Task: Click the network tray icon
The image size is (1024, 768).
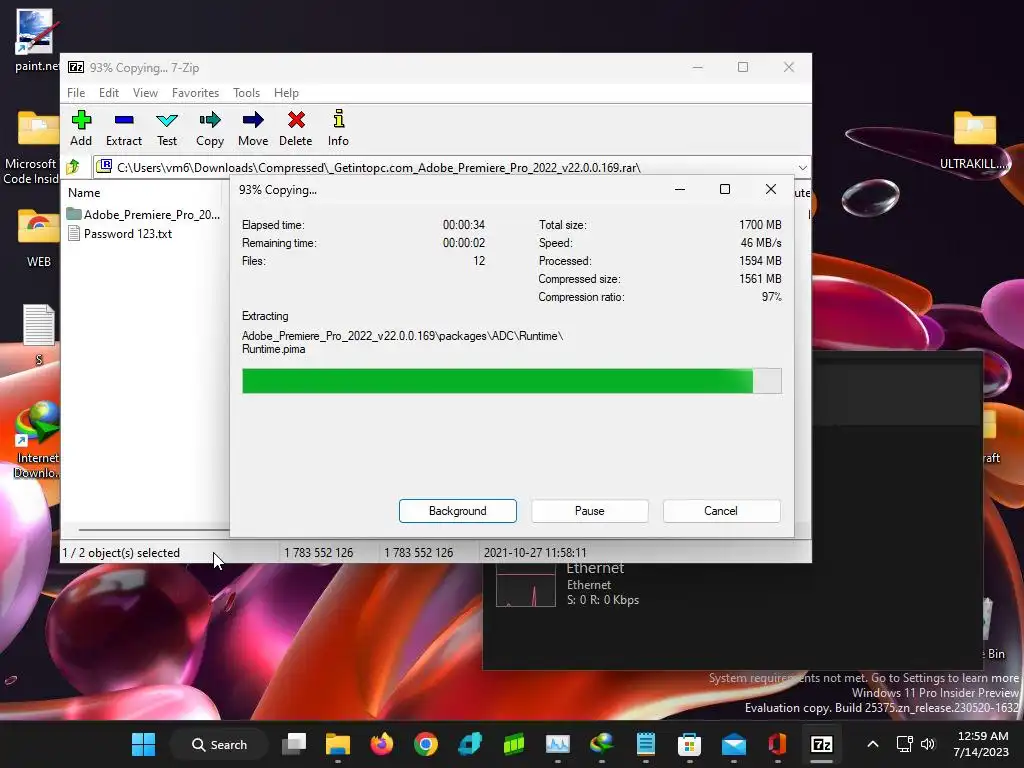Action: 904,744
